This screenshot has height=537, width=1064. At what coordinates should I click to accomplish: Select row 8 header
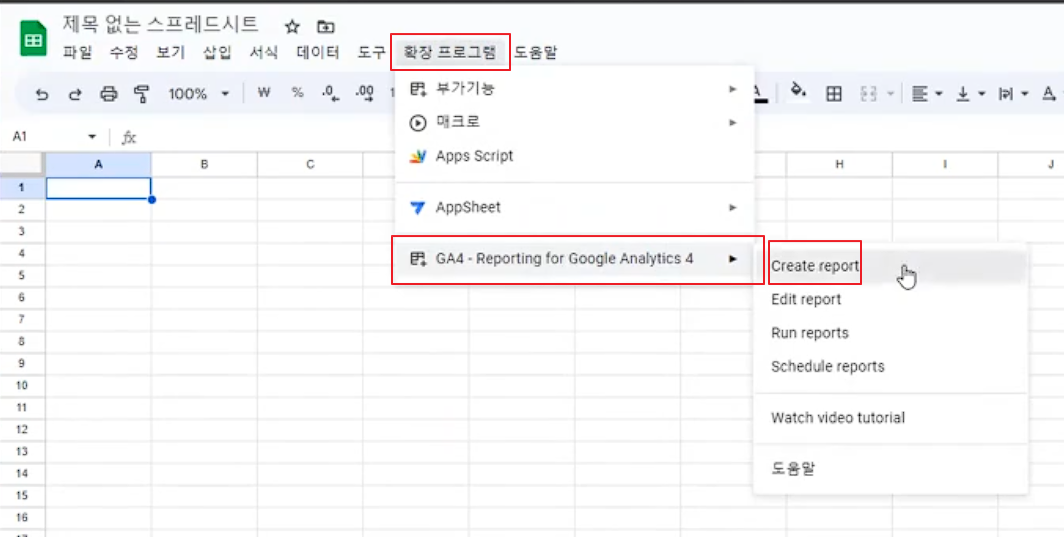pos(22,341)
